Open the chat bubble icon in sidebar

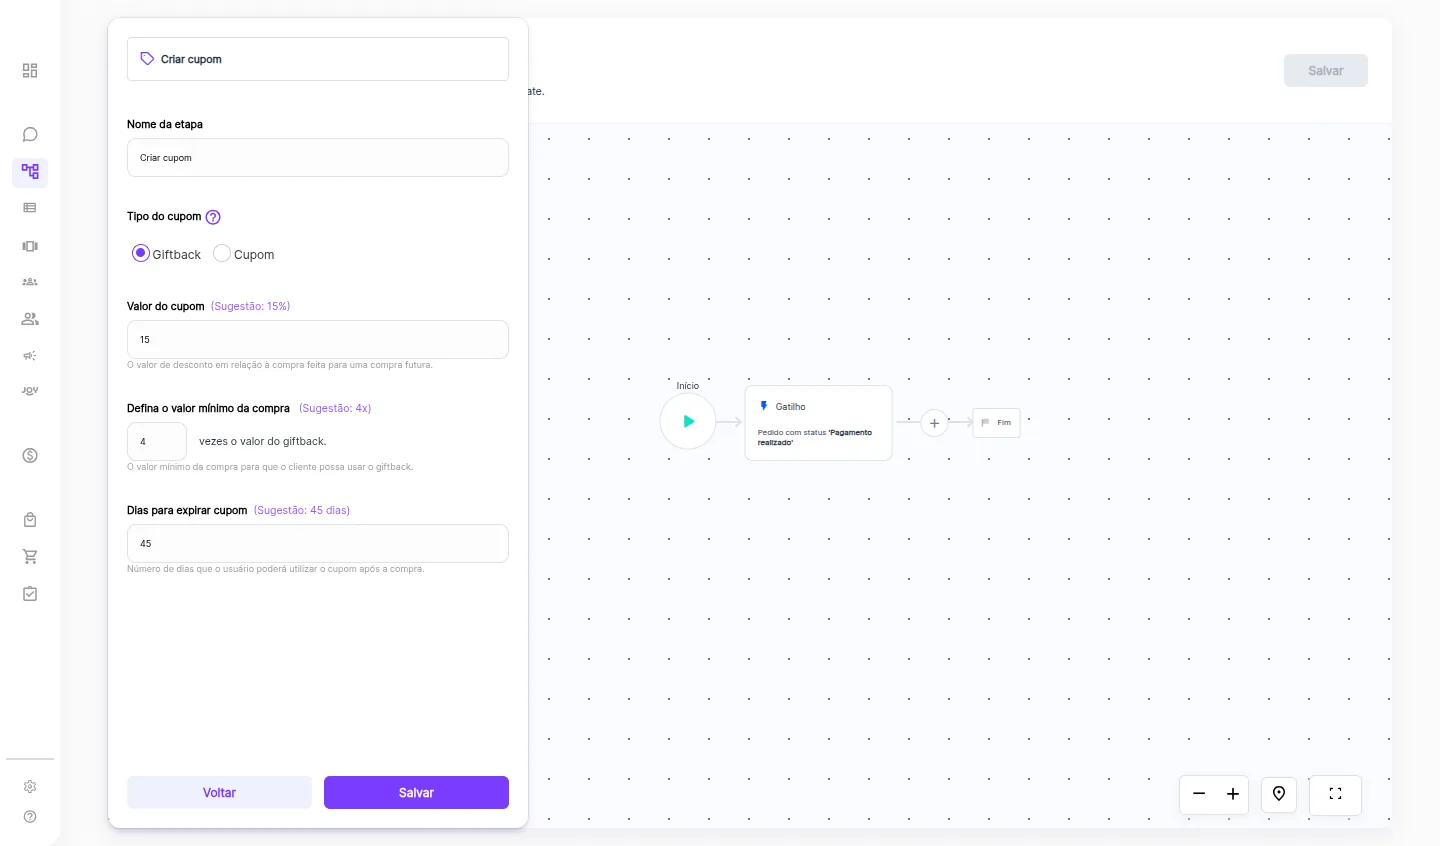click(x=30, y=134)
